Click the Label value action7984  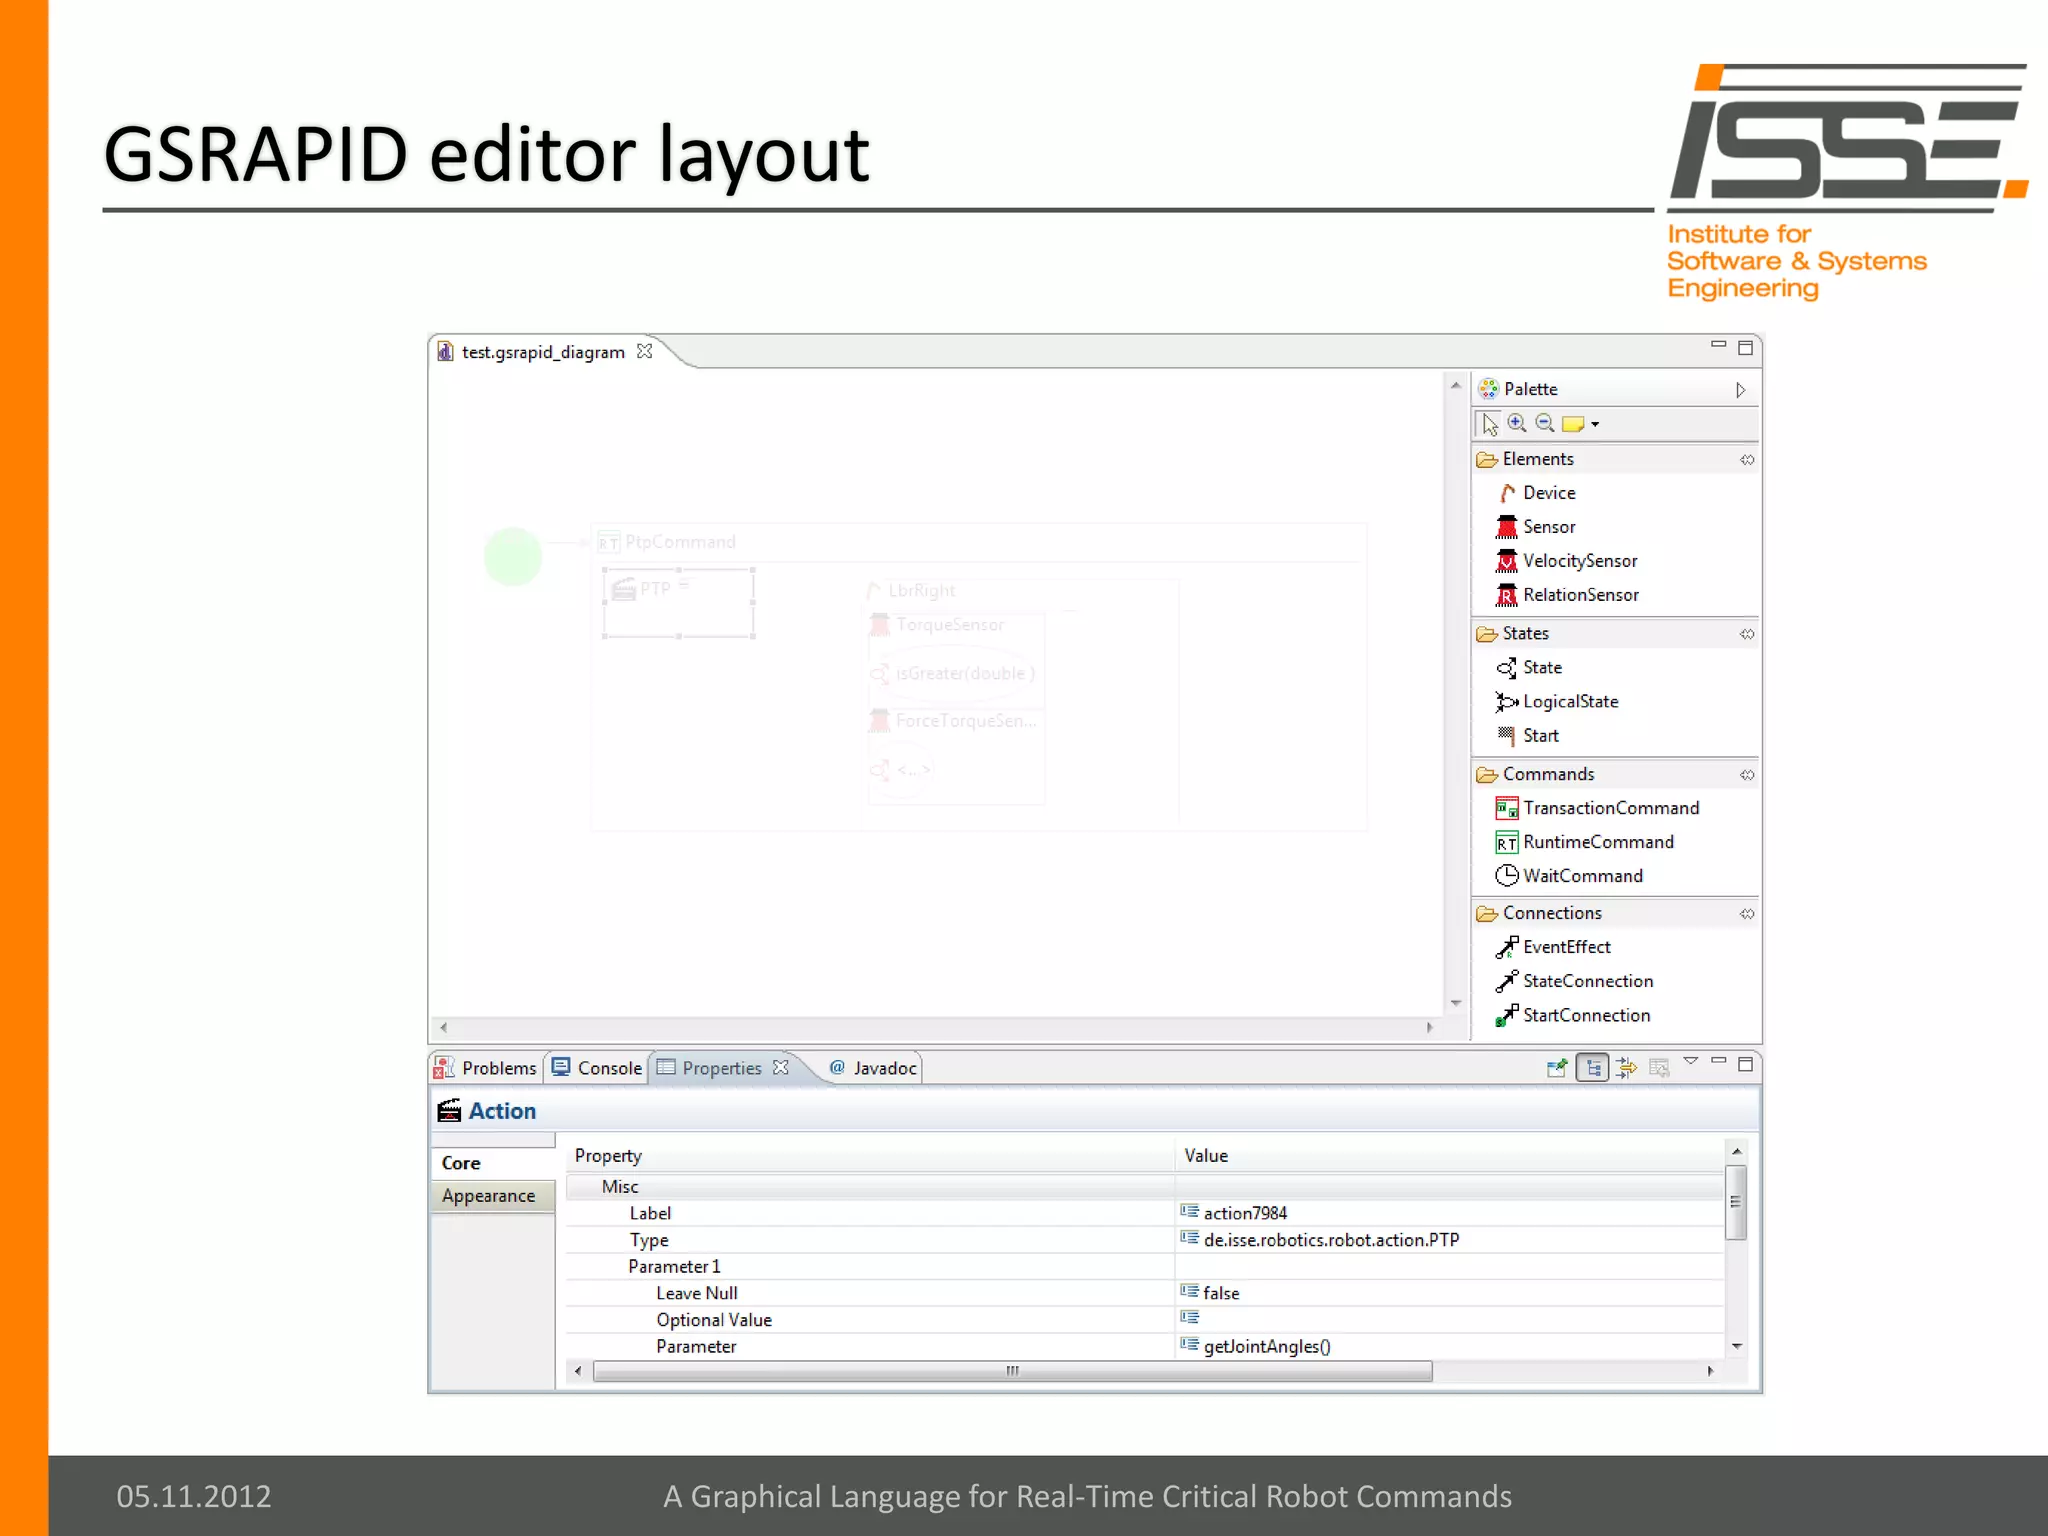pos(1245,1213)
